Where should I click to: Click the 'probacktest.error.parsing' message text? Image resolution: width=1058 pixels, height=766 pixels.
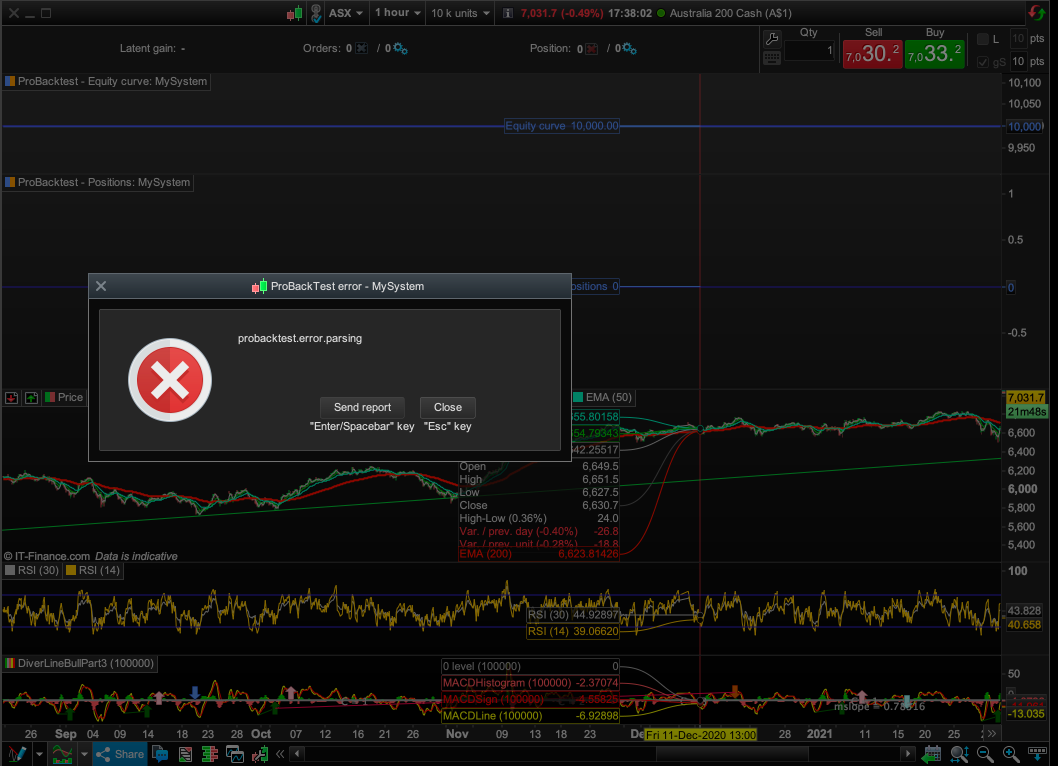[x=300, y=338]
